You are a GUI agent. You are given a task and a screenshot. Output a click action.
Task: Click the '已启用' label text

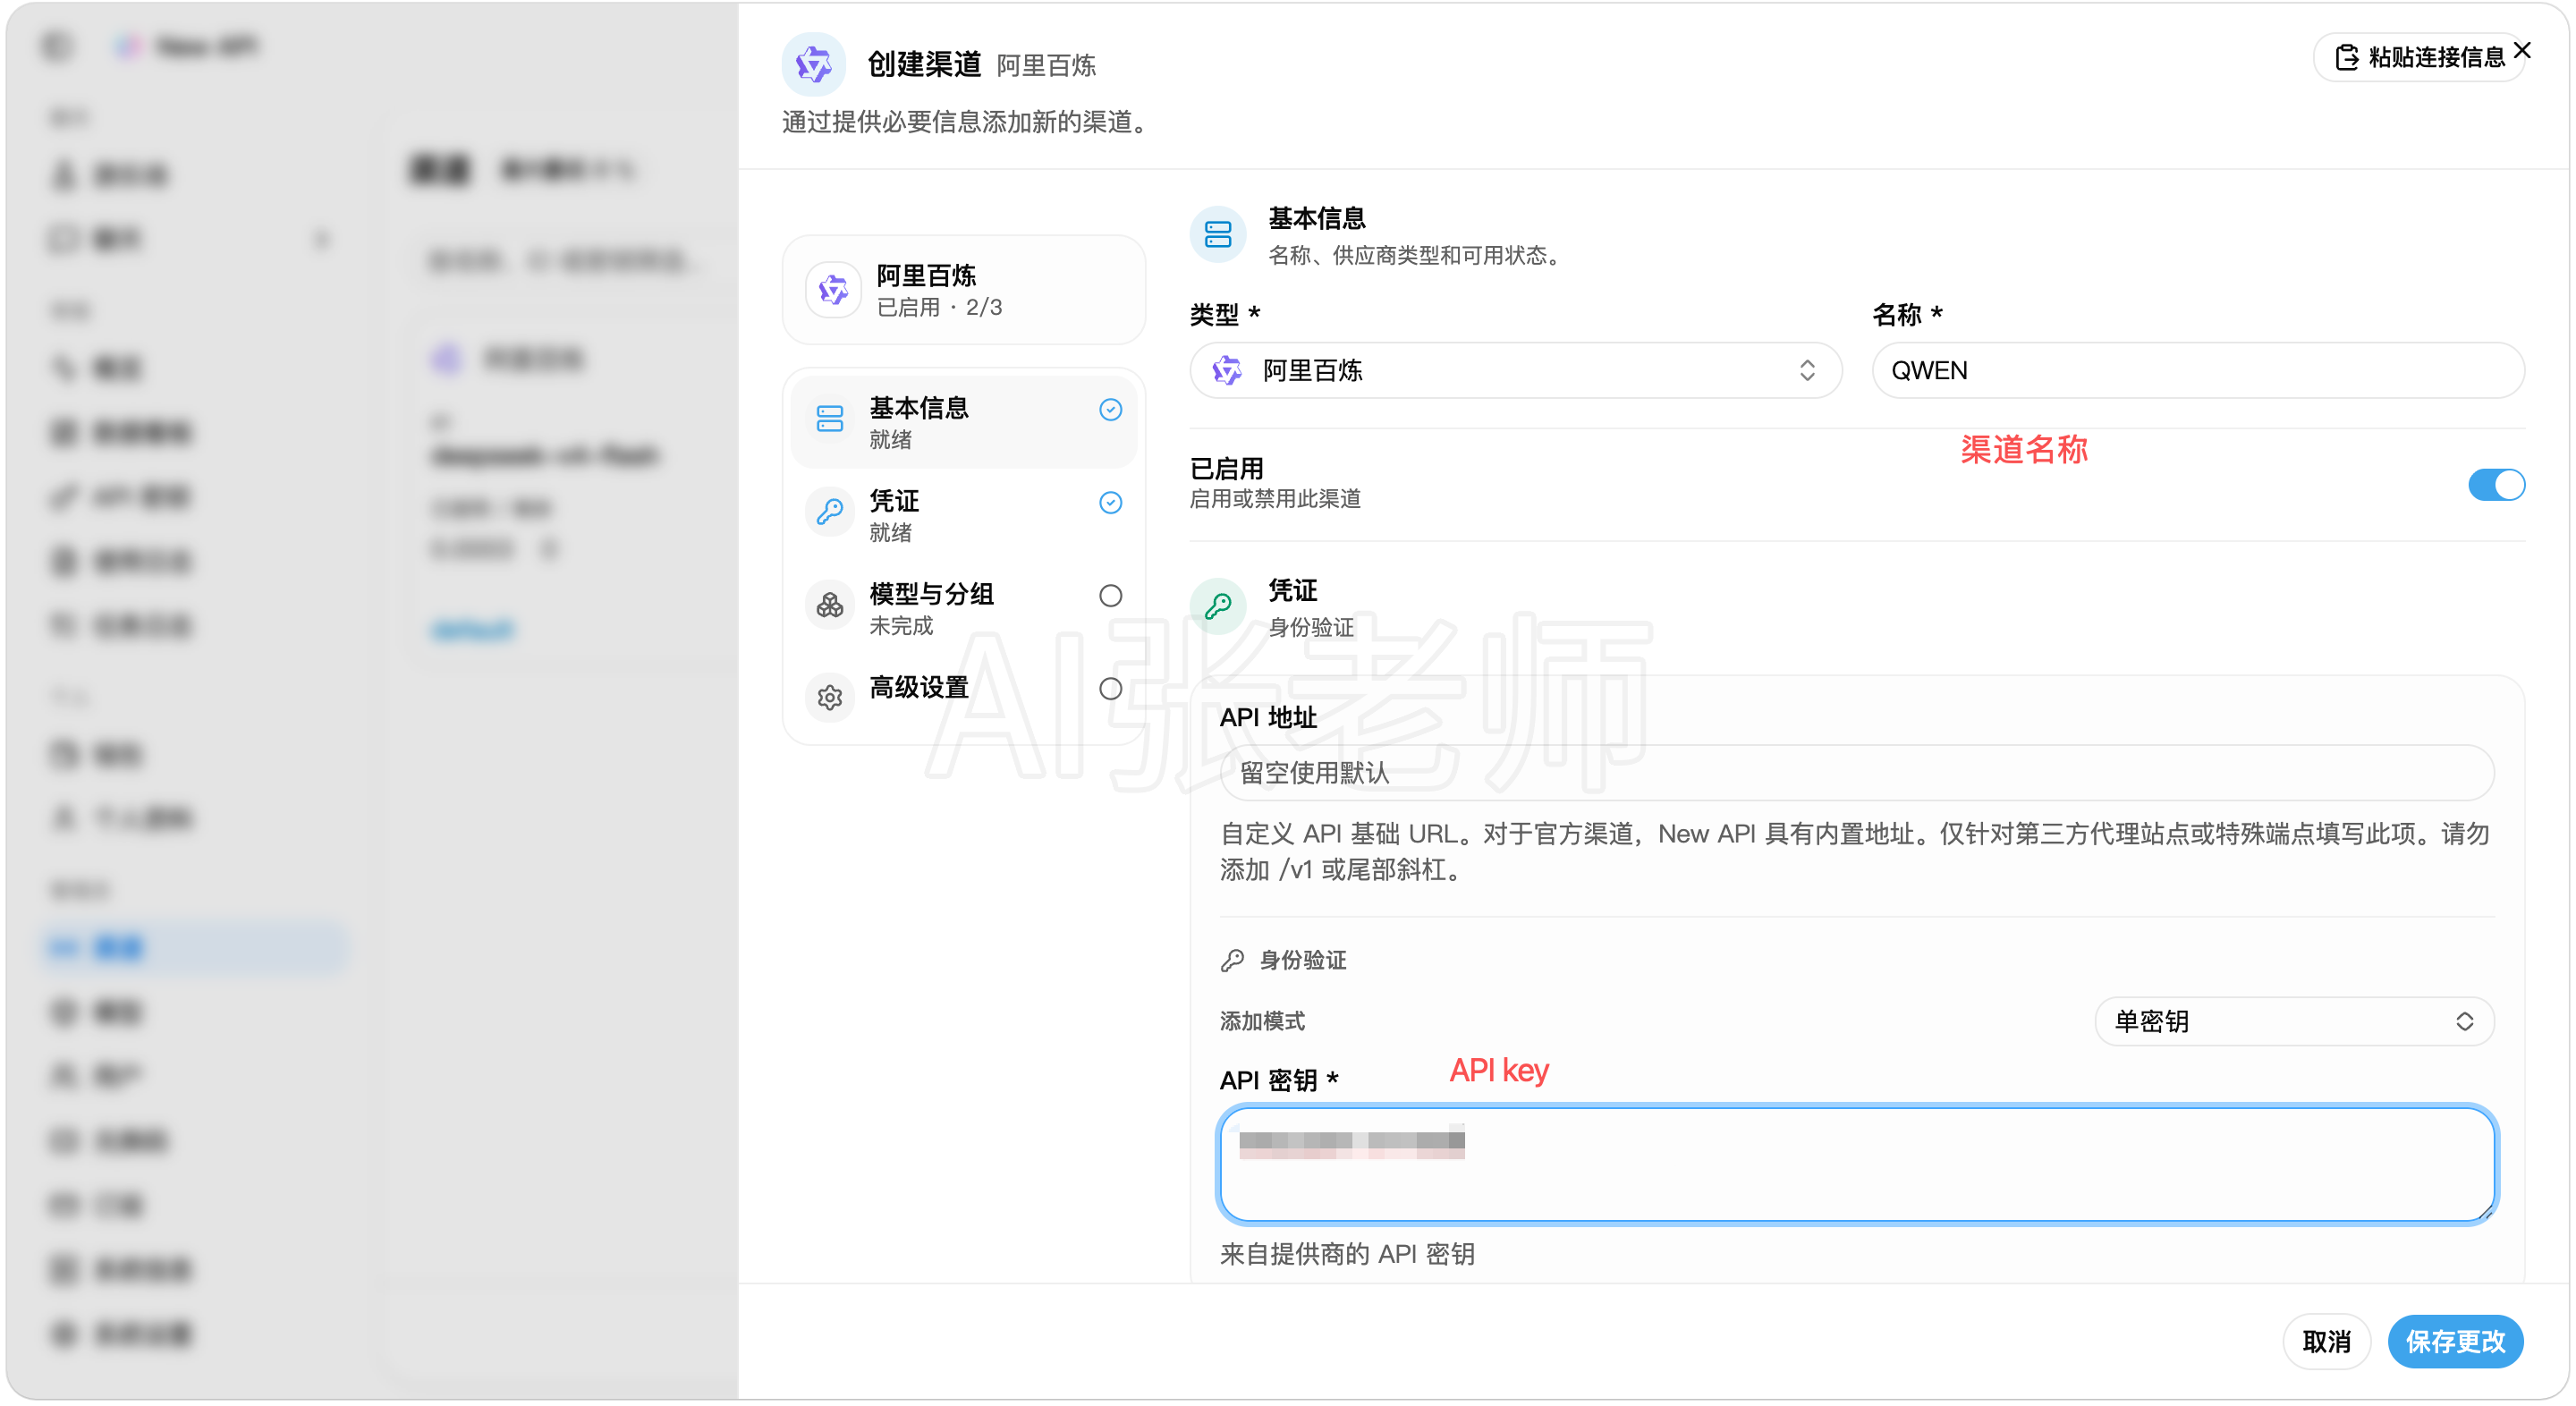tap(1226, 467)
